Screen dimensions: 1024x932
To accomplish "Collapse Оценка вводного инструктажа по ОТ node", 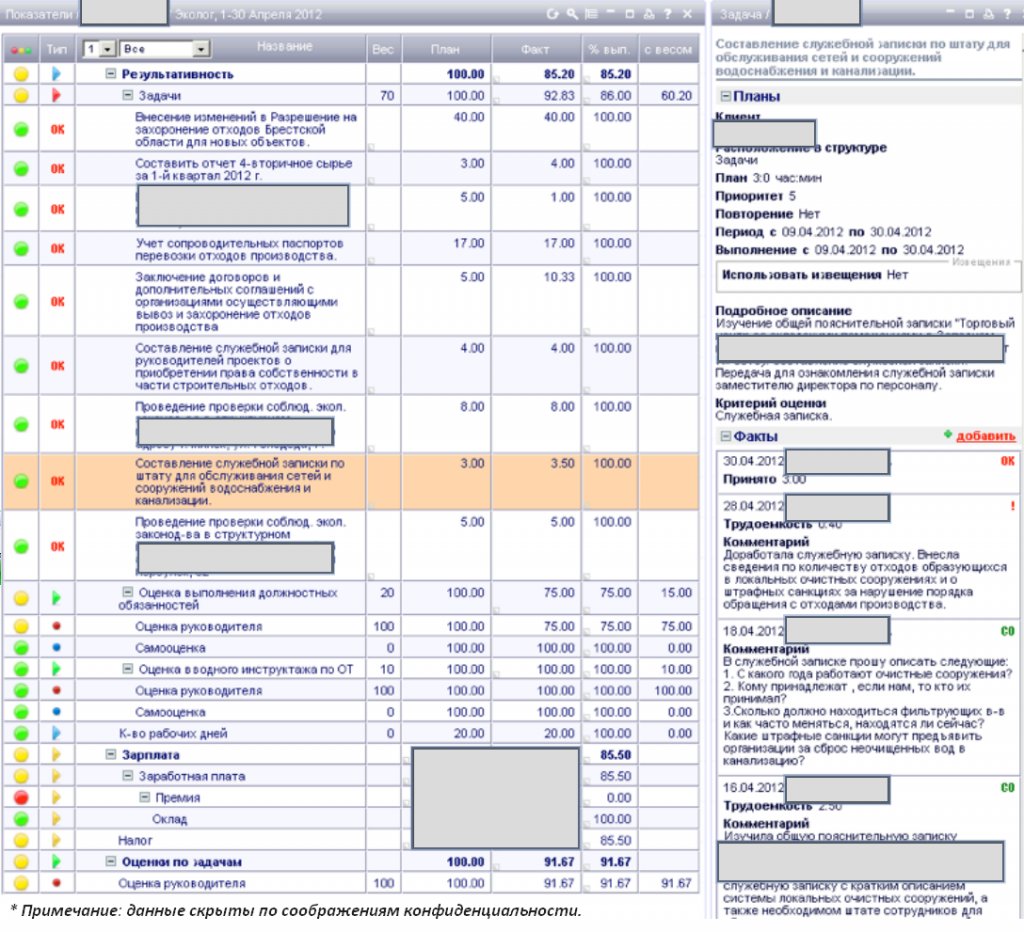I will (x=128, y=669).
